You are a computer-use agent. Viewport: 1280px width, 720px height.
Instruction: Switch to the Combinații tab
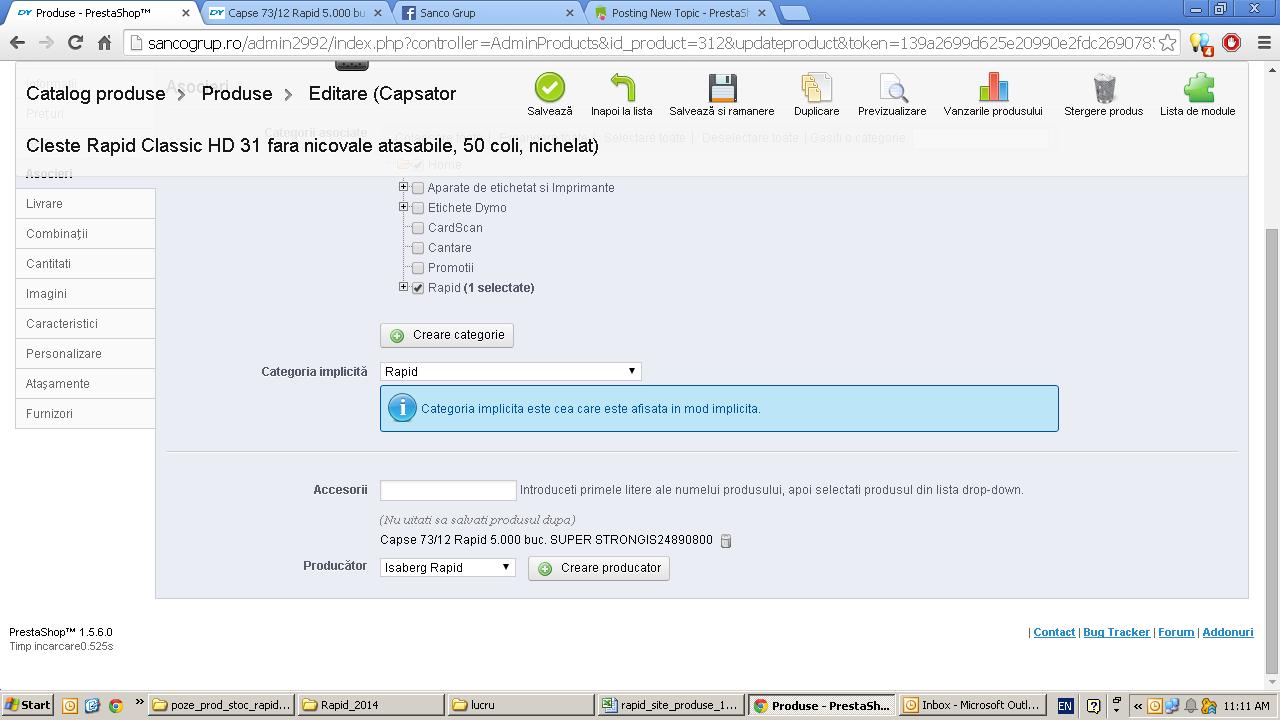(85, 234)
